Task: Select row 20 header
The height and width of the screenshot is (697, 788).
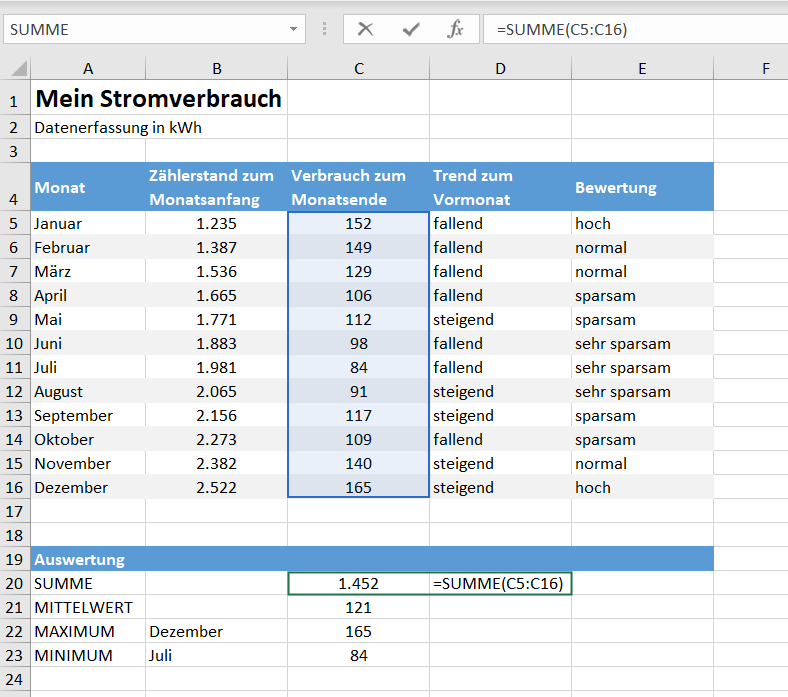Action: pyautogui.click(x=14, y=583)
